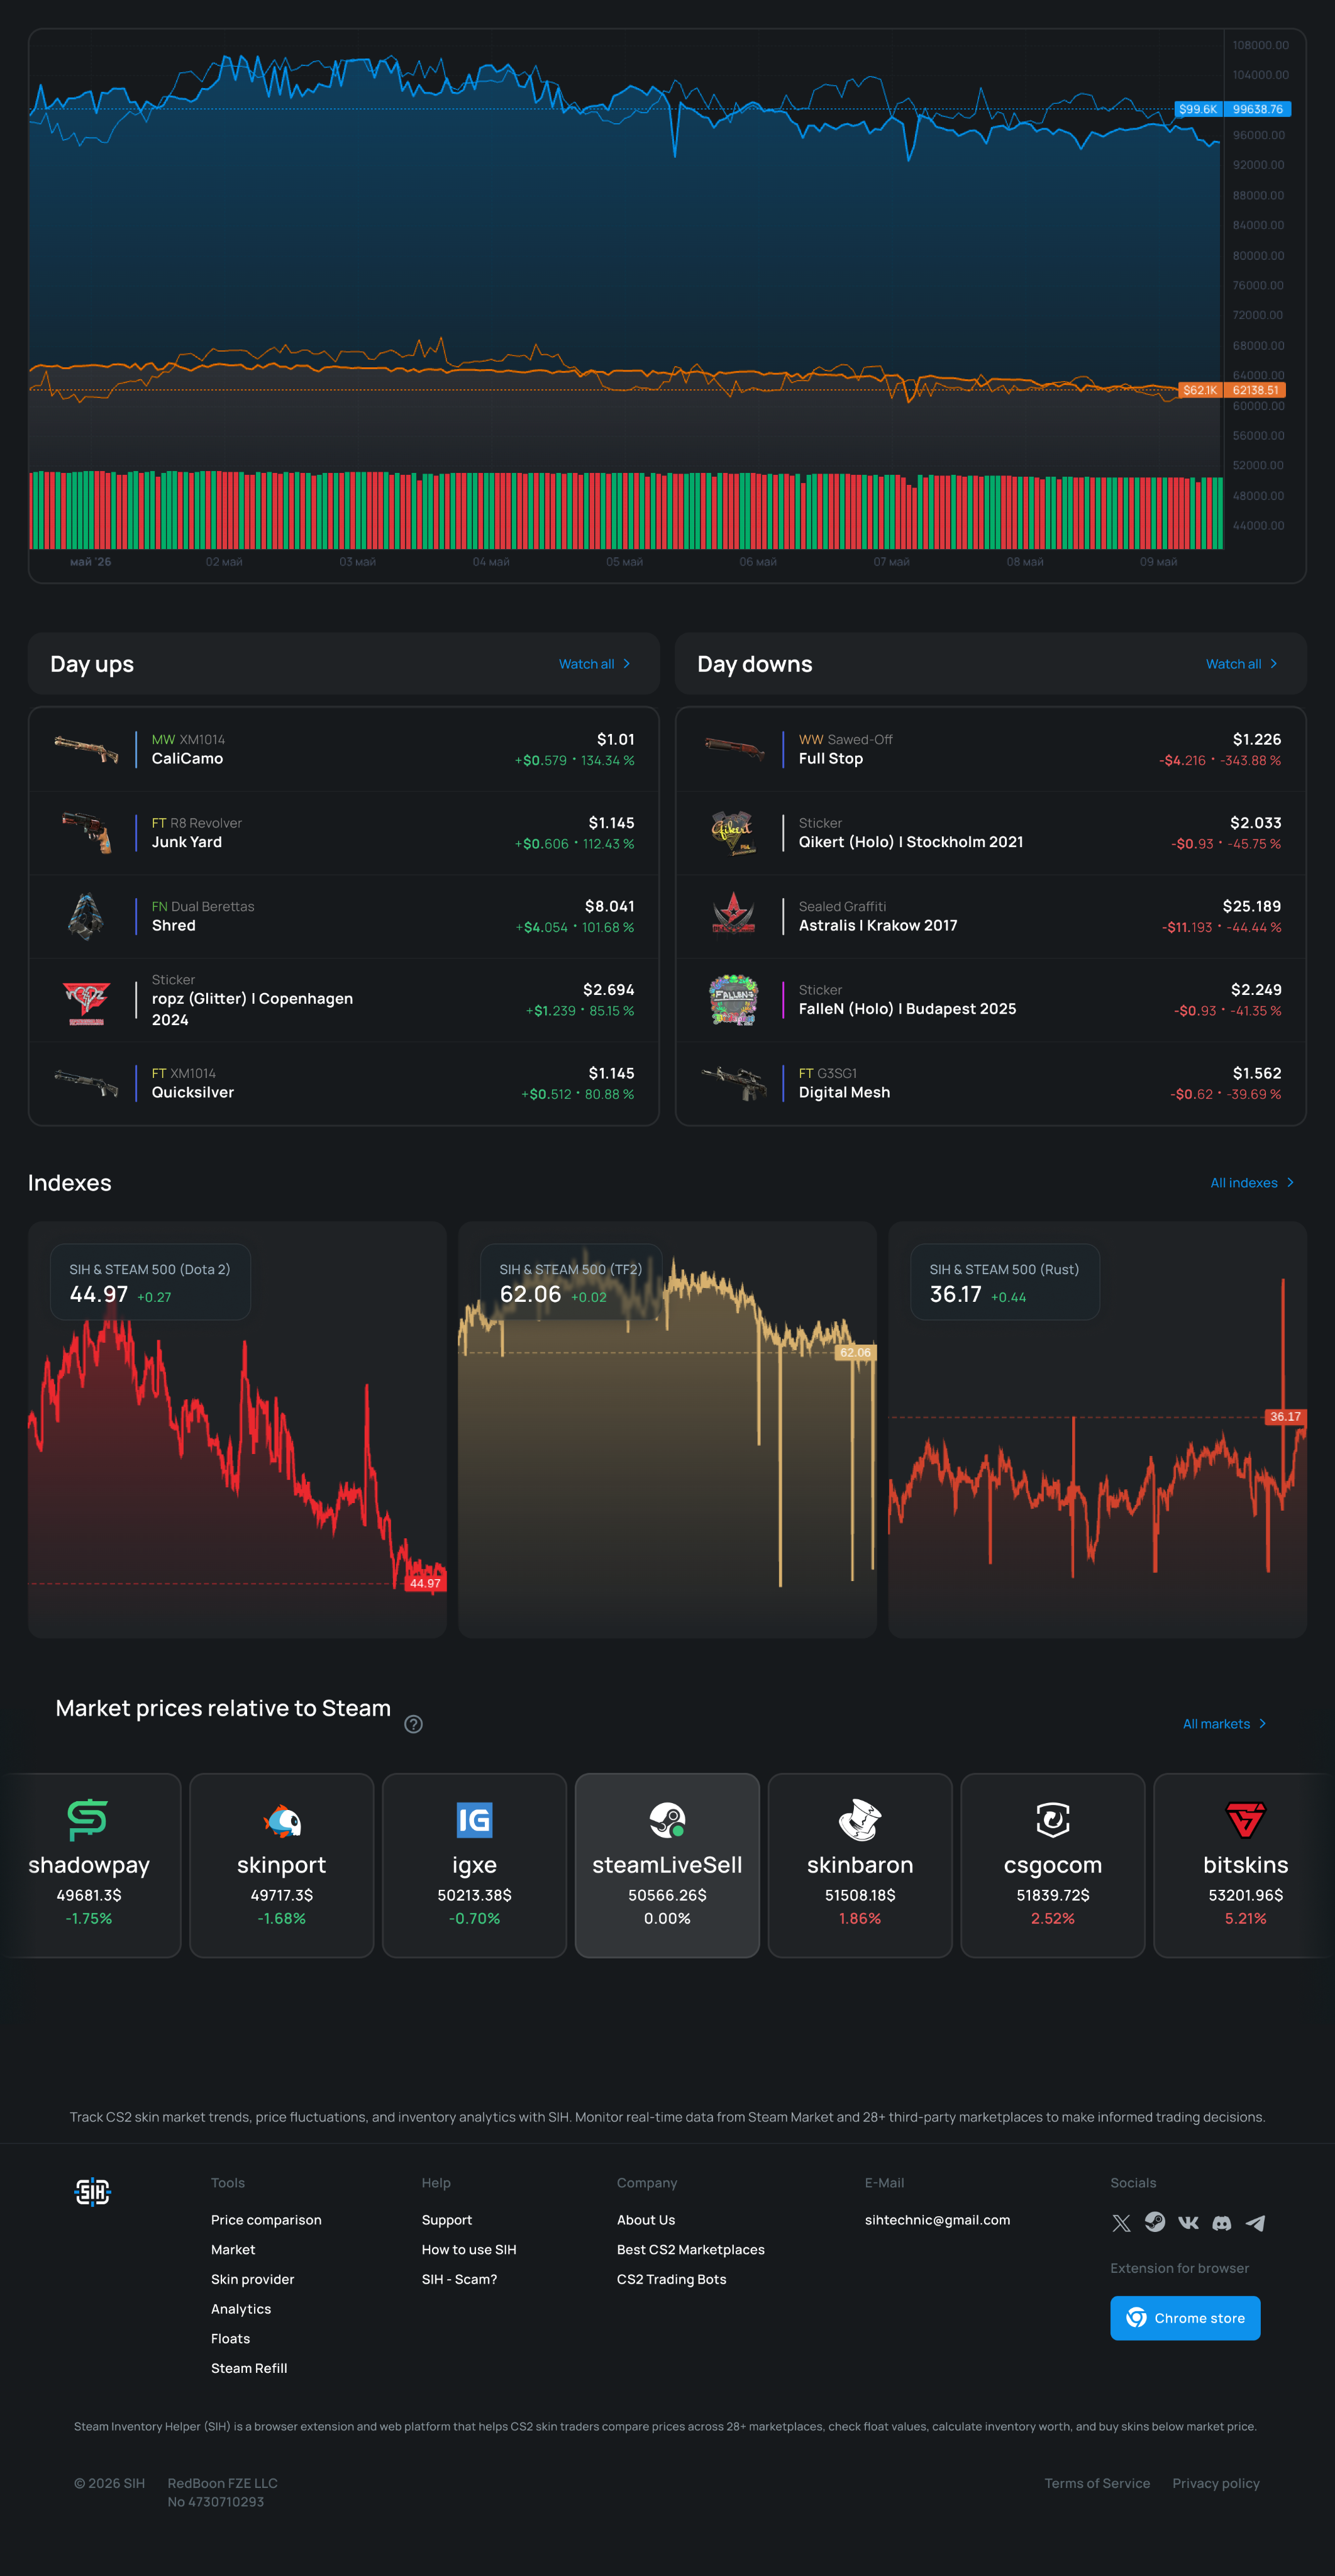This screenshot has height=2576, width=1335.
Task: Click the 99638.76 blue price label on chart
Action: [1258, 109]
